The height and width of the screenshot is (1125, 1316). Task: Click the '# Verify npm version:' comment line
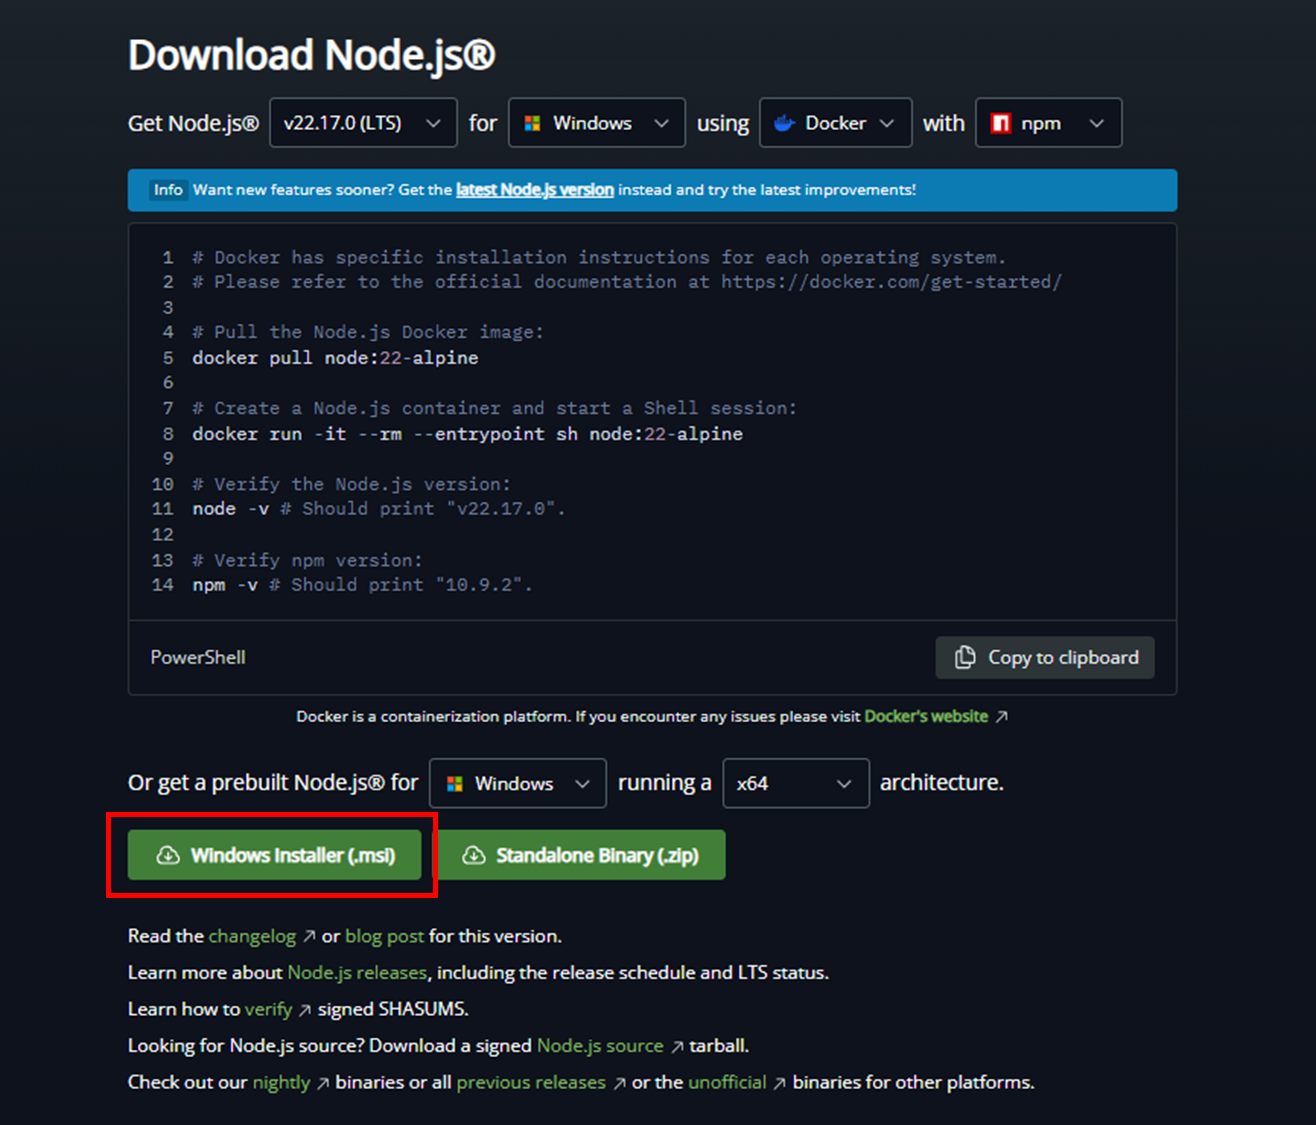(x=307, y=560)
